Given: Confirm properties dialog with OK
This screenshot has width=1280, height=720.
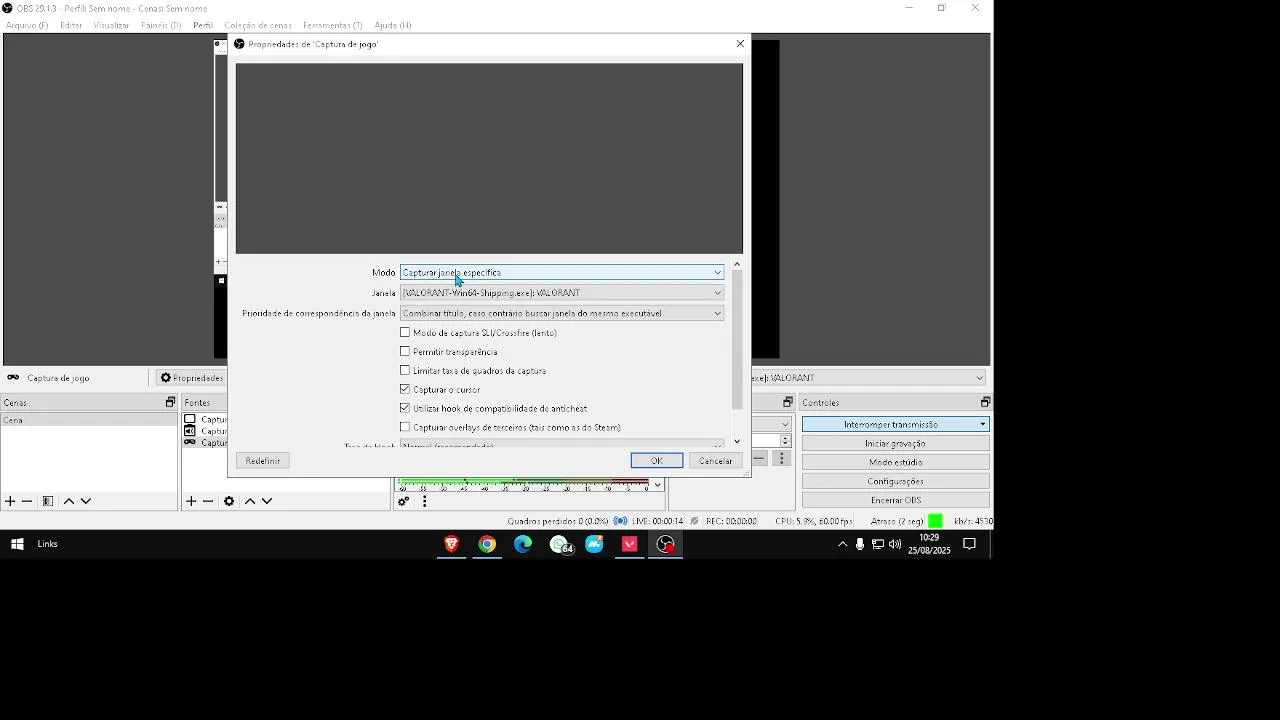Looking at the screenshot, I should pos(657,461).
